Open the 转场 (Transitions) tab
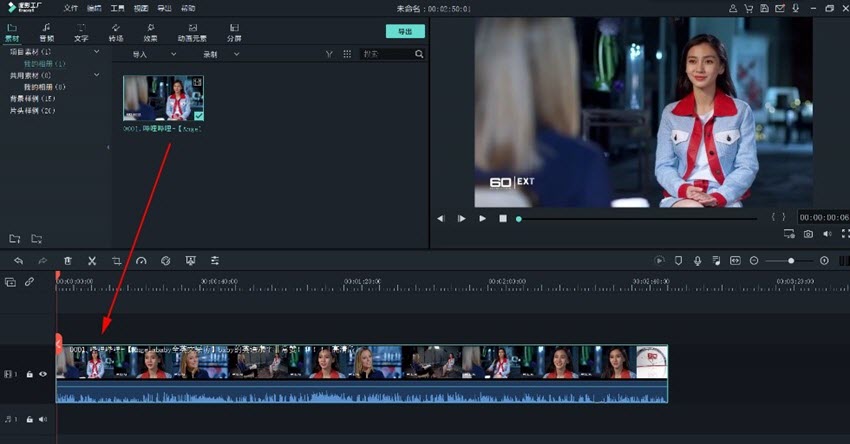This screenshot has width=850, height=444. pyautogui.click(x=115, y=33)
